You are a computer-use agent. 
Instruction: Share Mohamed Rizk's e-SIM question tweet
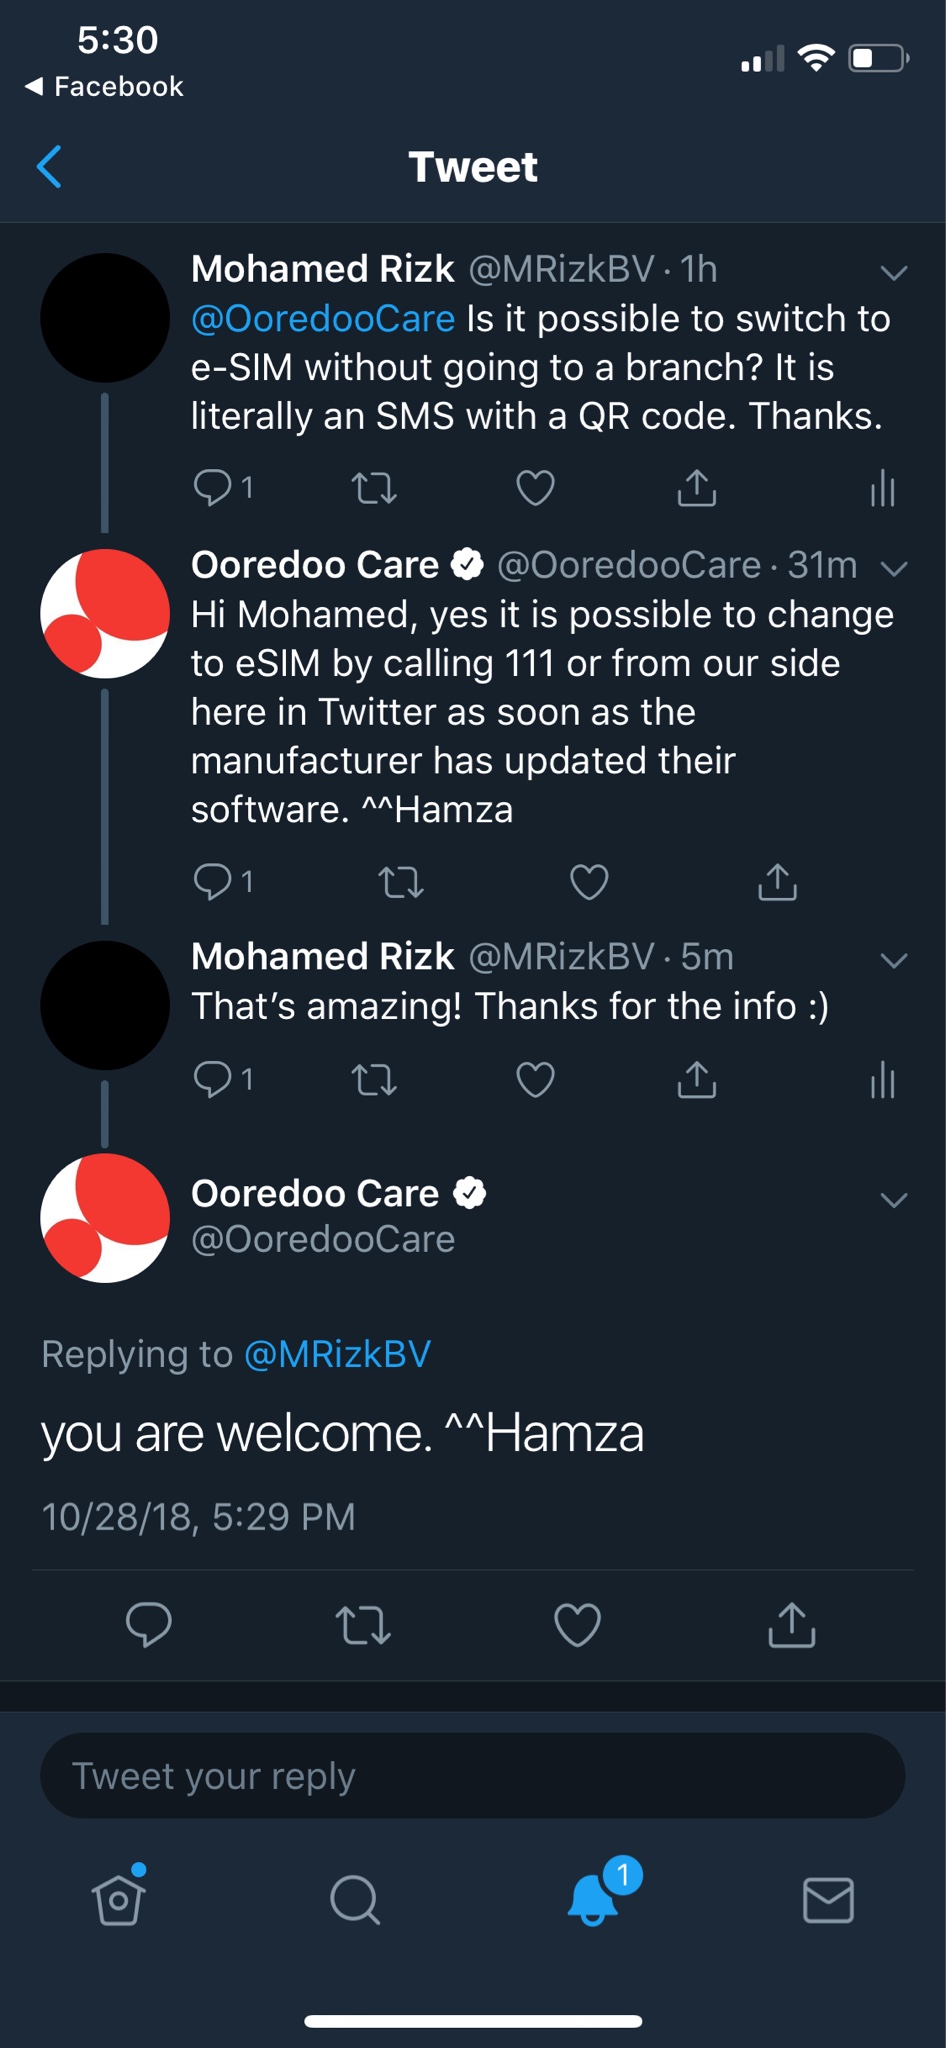pyautogui.click(x=696, y=488)
